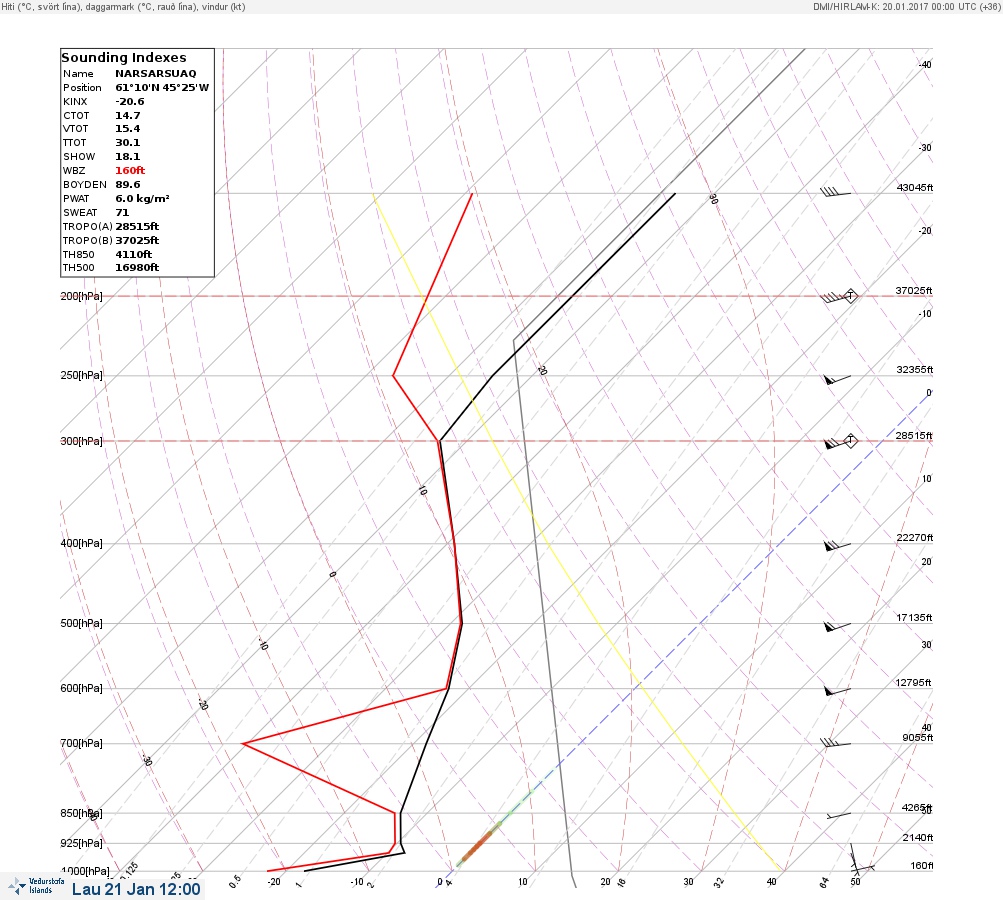Click the 250[hPa] pressure label
Viewport: 1003px width, 900px height.
(x=81, y=375)
